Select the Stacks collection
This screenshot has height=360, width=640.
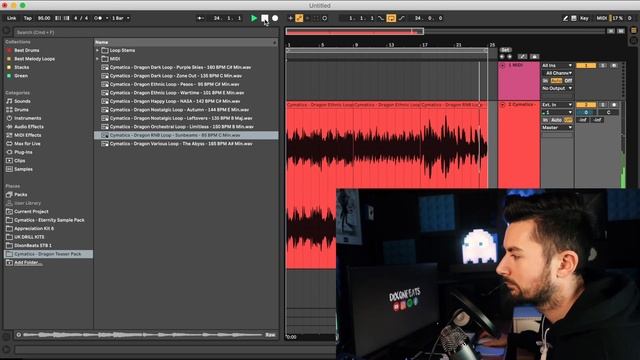[21, 67]
